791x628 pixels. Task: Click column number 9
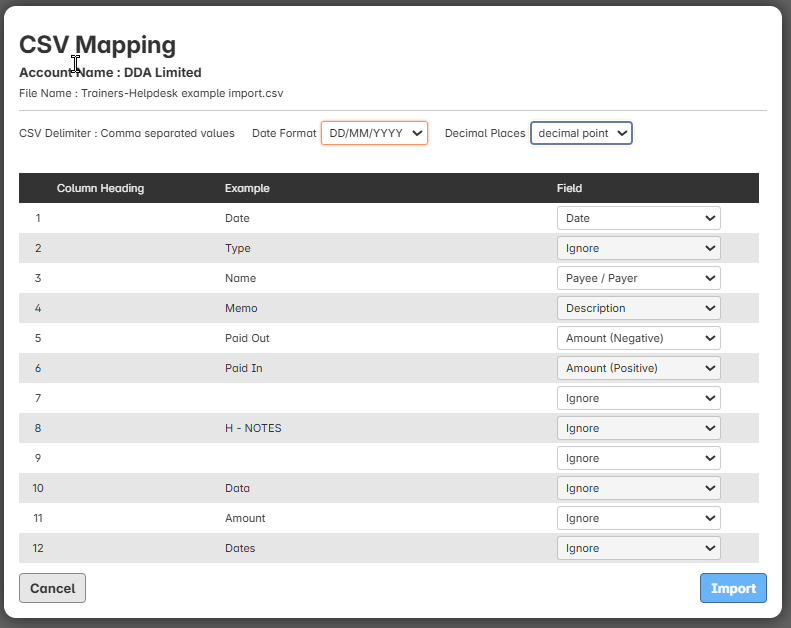point(38,458)
